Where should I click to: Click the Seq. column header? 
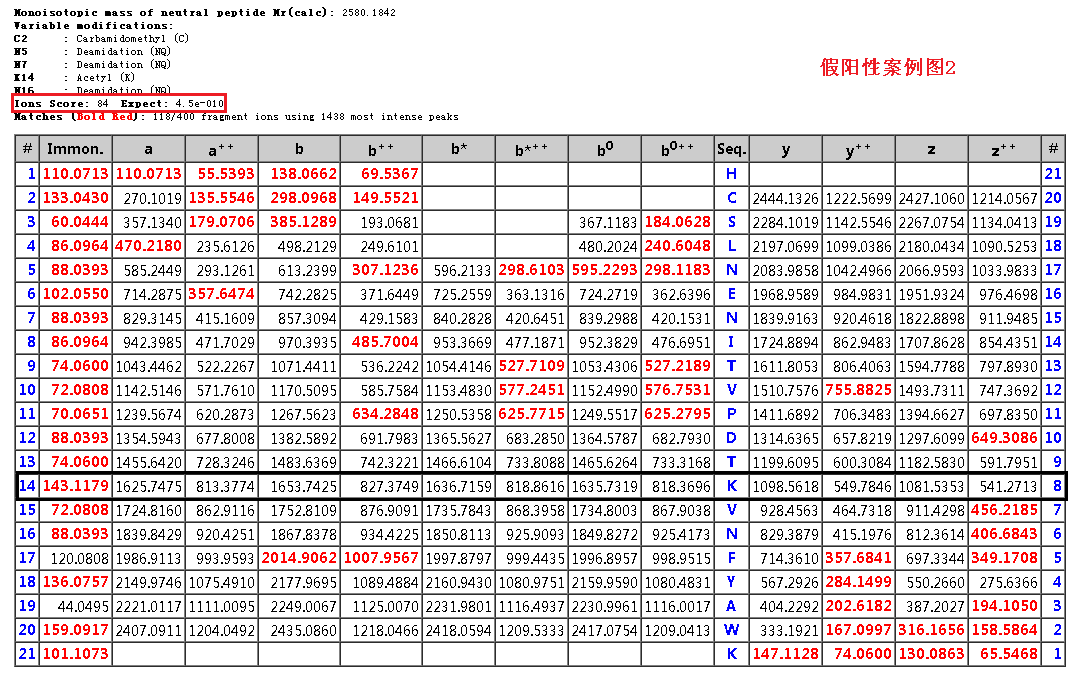pos(731,149)
